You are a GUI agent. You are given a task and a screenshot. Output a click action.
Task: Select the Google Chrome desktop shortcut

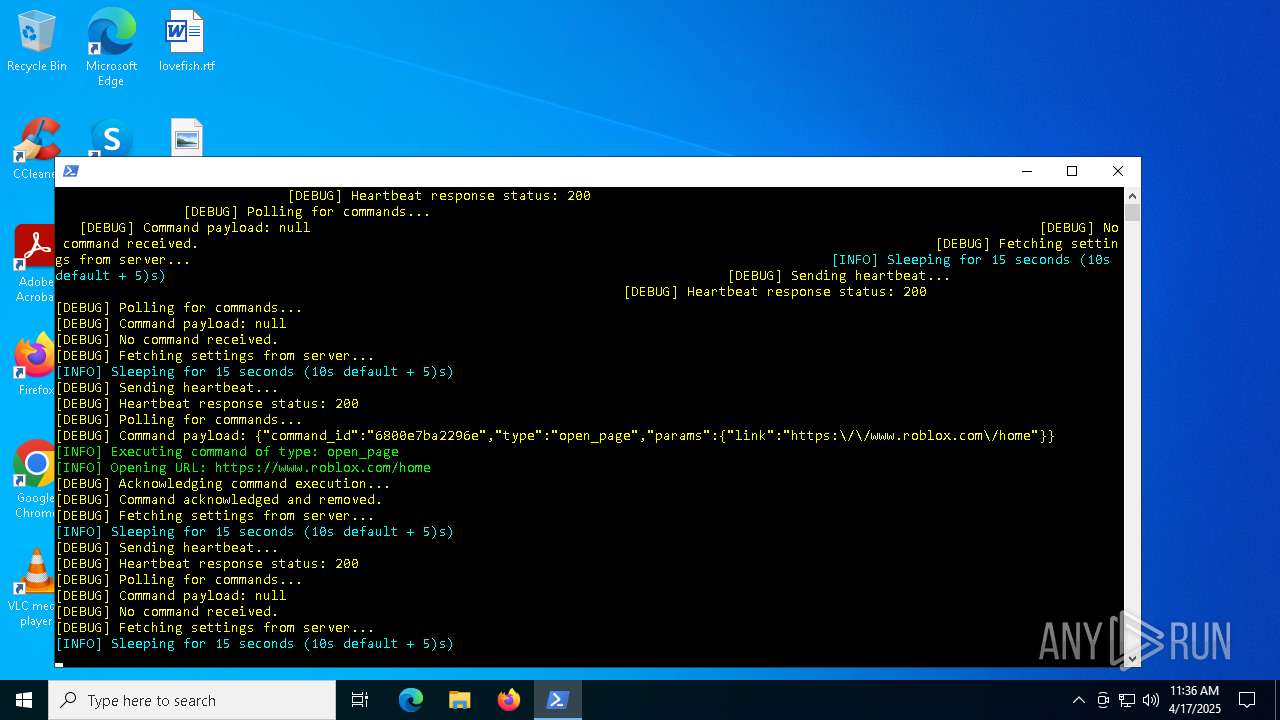coord(37,479)
